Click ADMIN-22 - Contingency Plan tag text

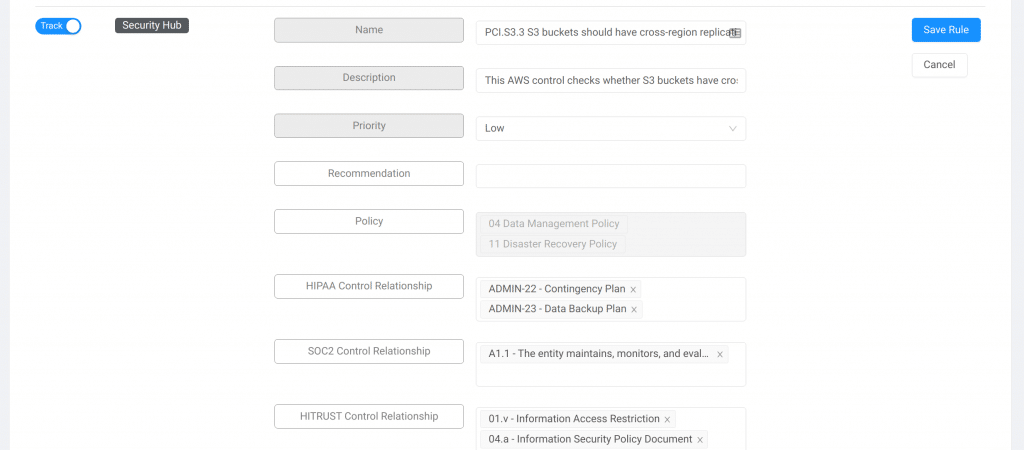[556, 289]
